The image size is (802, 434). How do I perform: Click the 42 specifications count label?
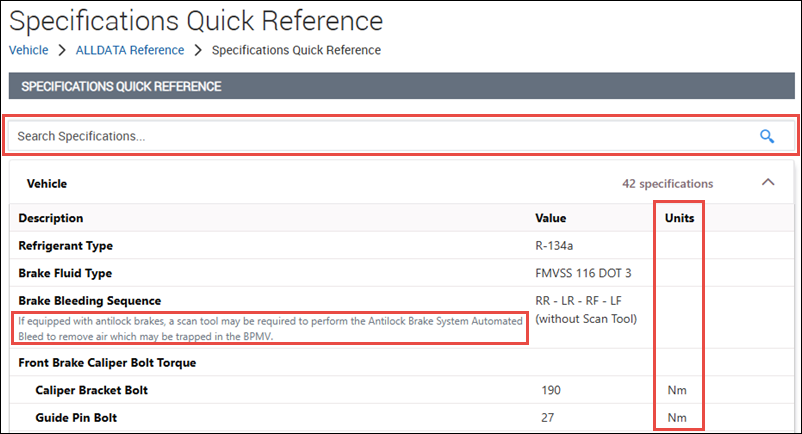(667, 184)
